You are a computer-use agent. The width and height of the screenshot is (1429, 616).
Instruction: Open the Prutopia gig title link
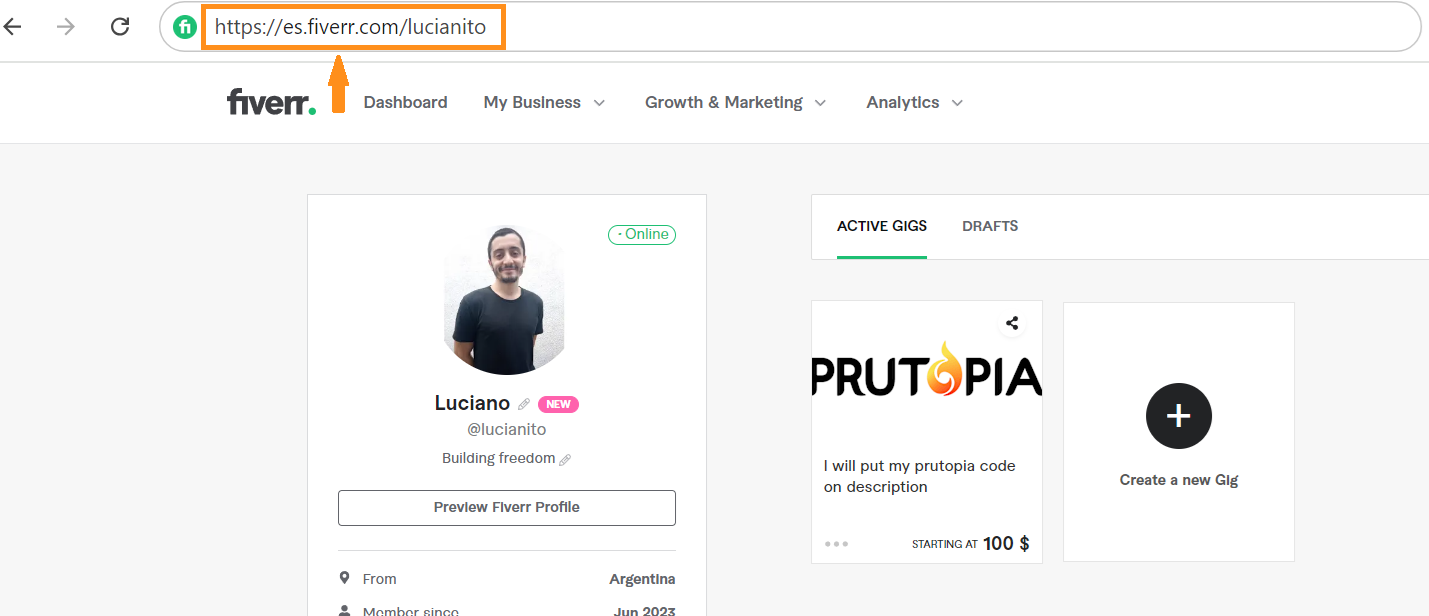click(x=919, y=476)
